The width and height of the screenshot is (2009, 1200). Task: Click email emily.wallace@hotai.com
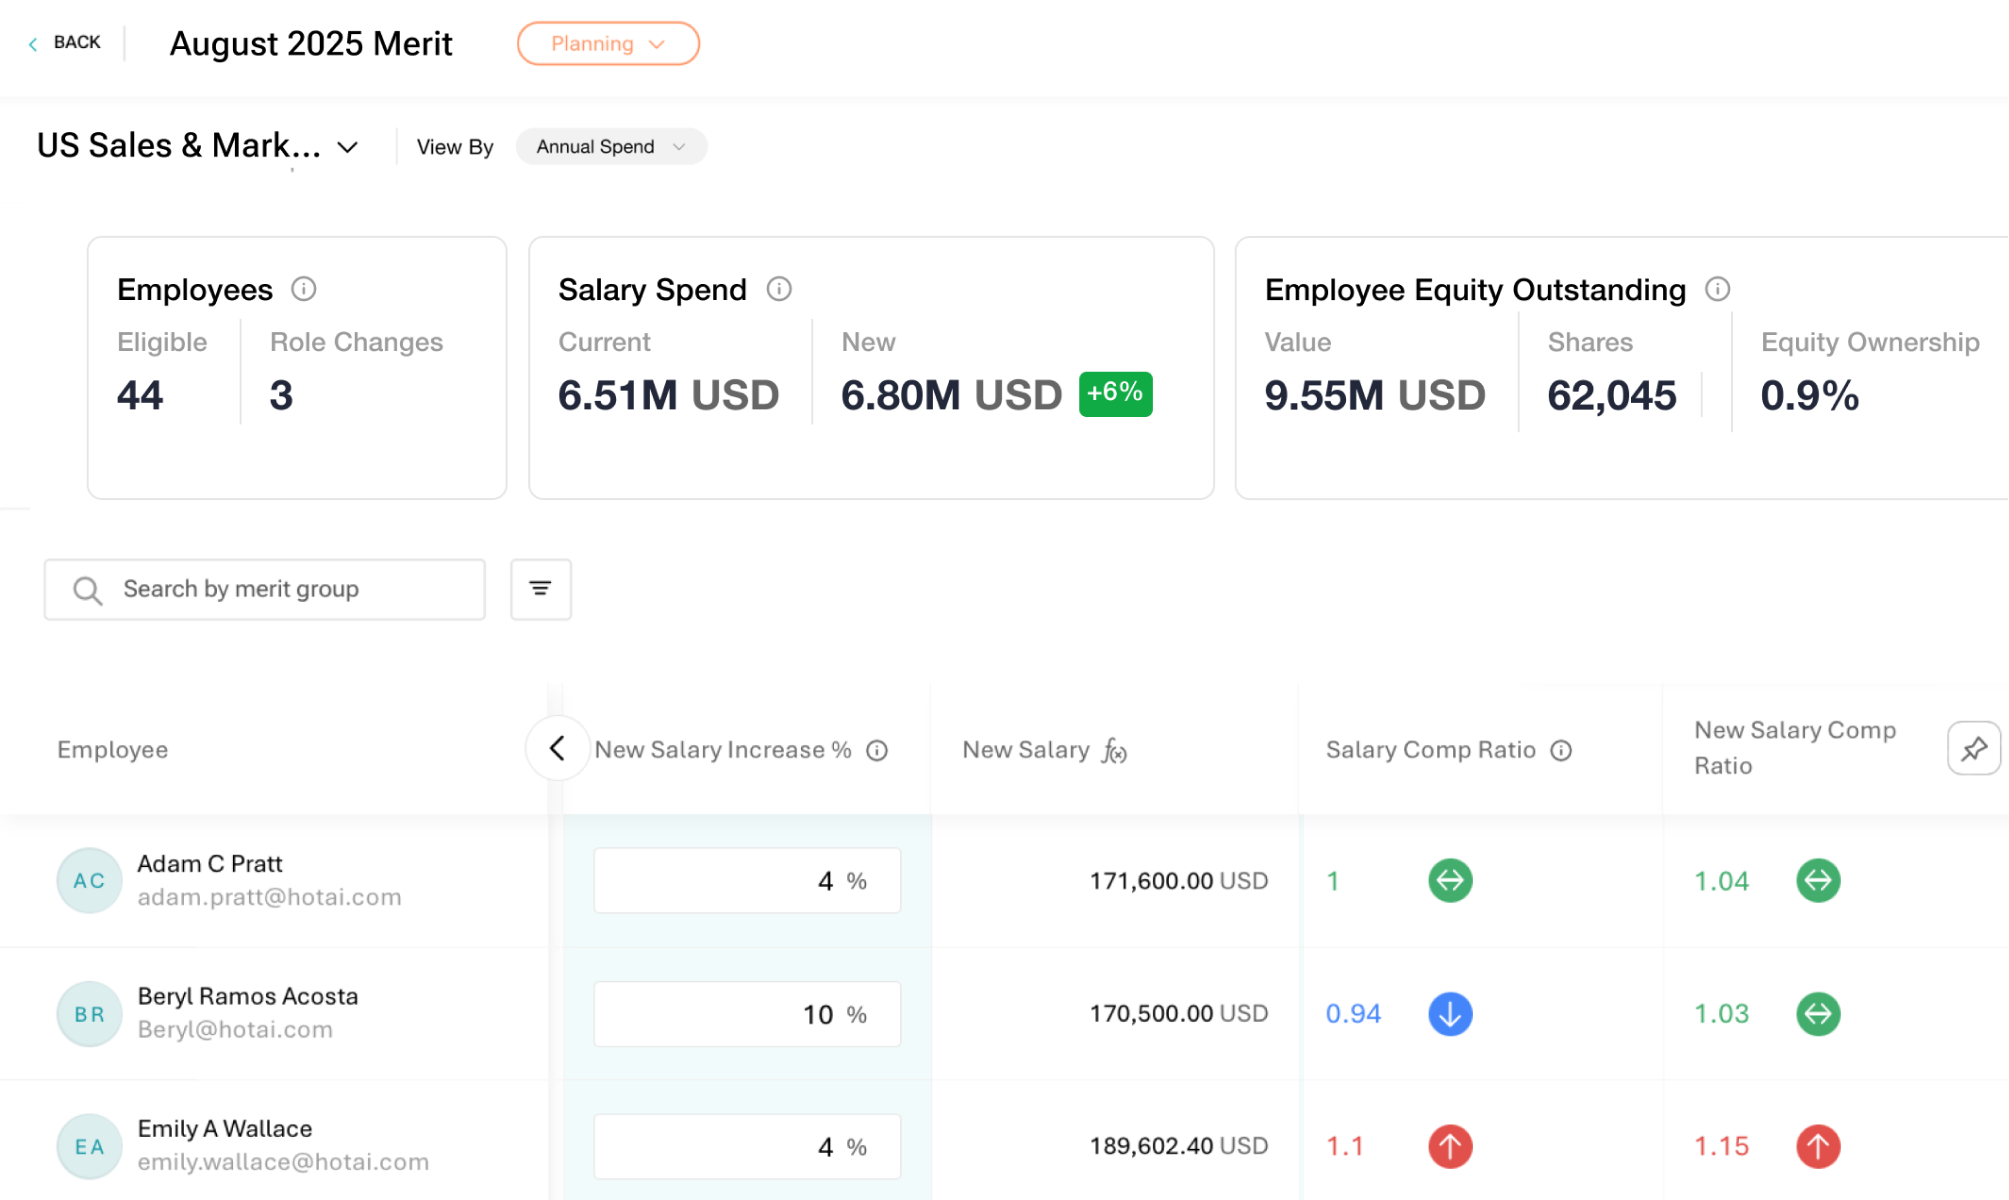click(x=283, y=1162)
